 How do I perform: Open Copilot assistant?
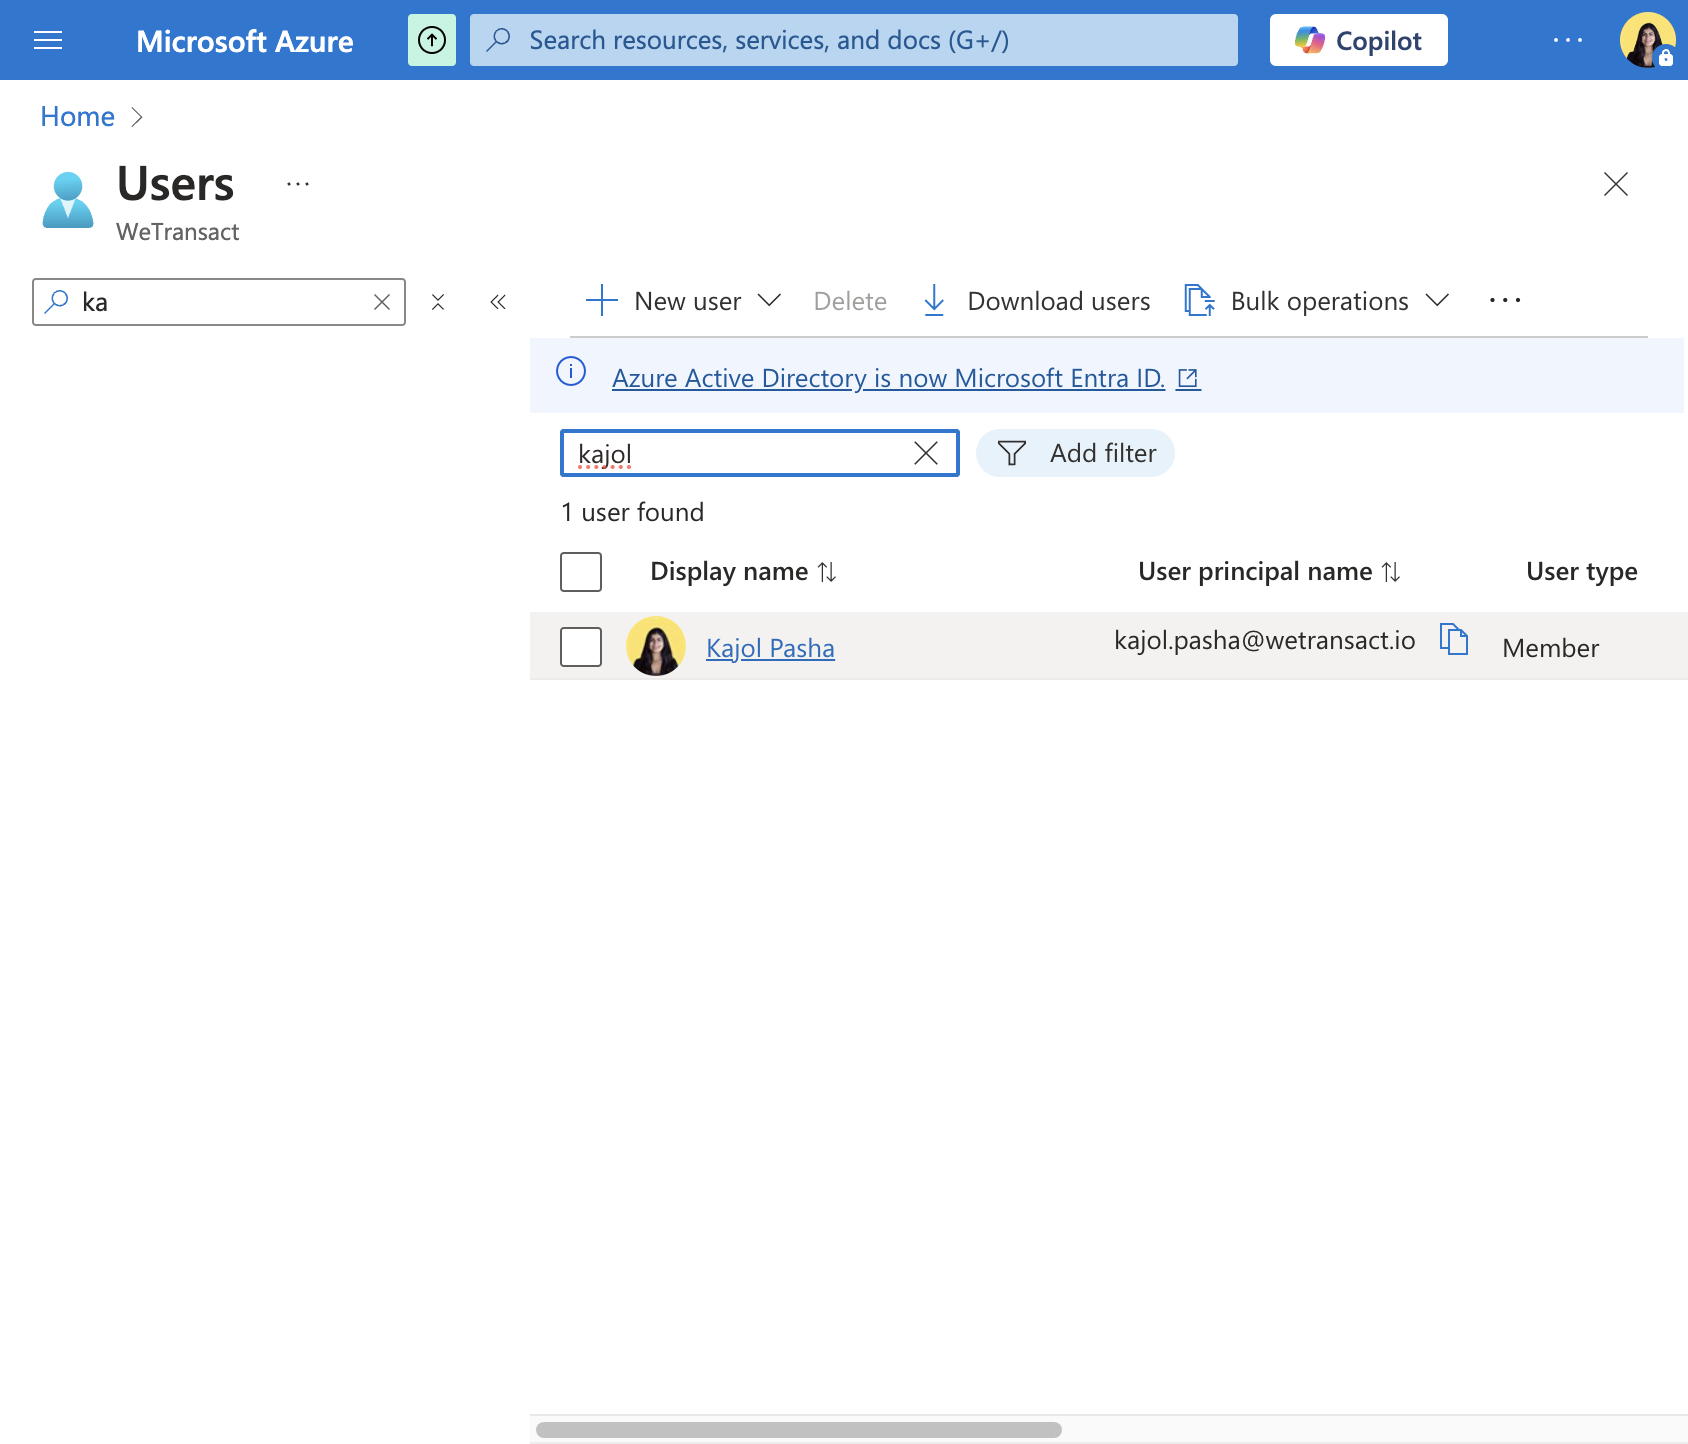click(x=1358, y=40)
